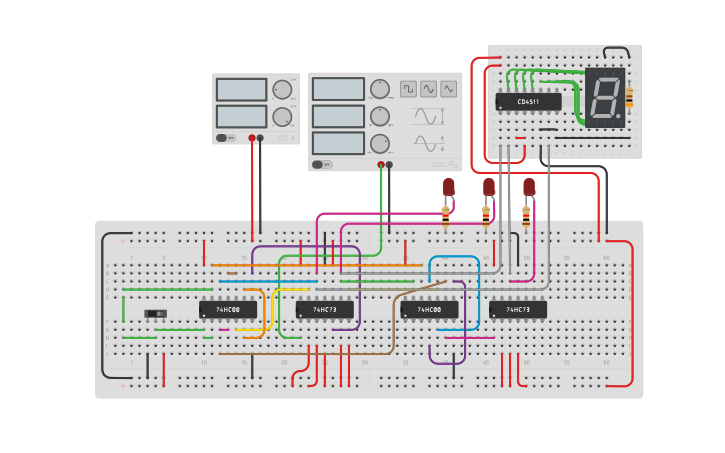Click the function generator's top frequency knob

379,89
